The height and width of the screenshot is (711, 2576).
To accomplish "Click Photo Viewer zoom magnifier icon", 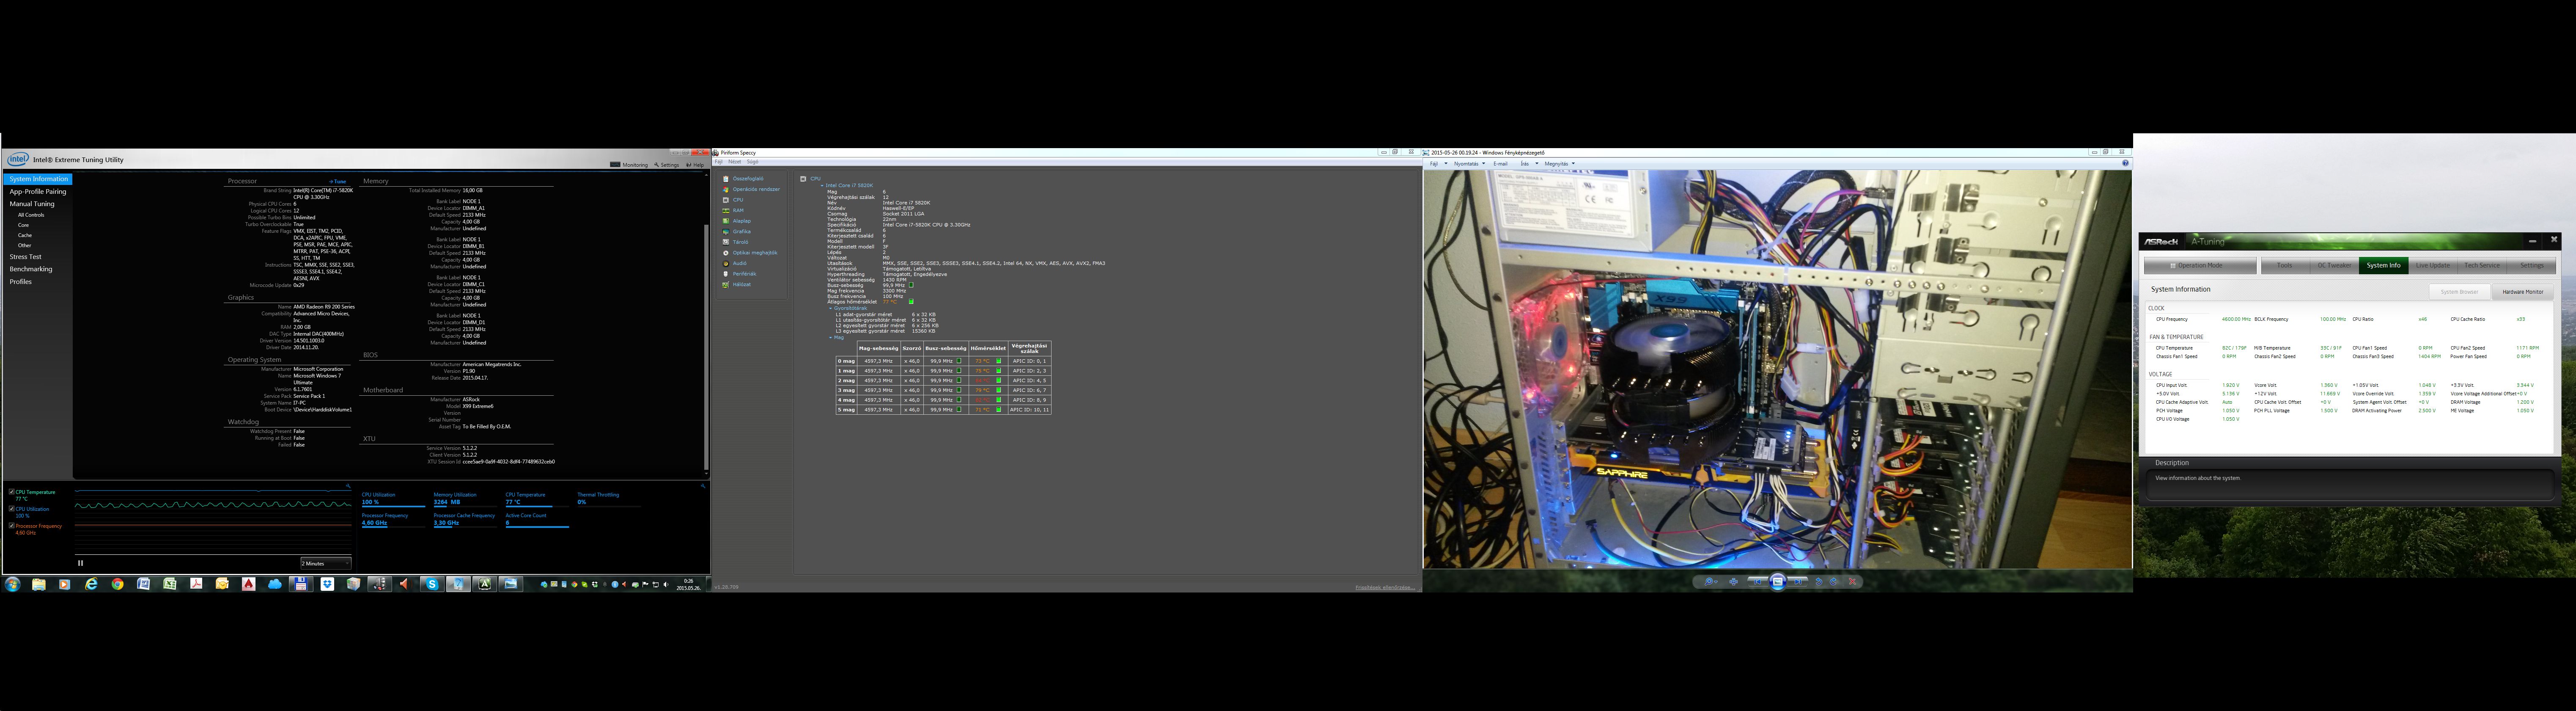I will (x=1709, y=582).
